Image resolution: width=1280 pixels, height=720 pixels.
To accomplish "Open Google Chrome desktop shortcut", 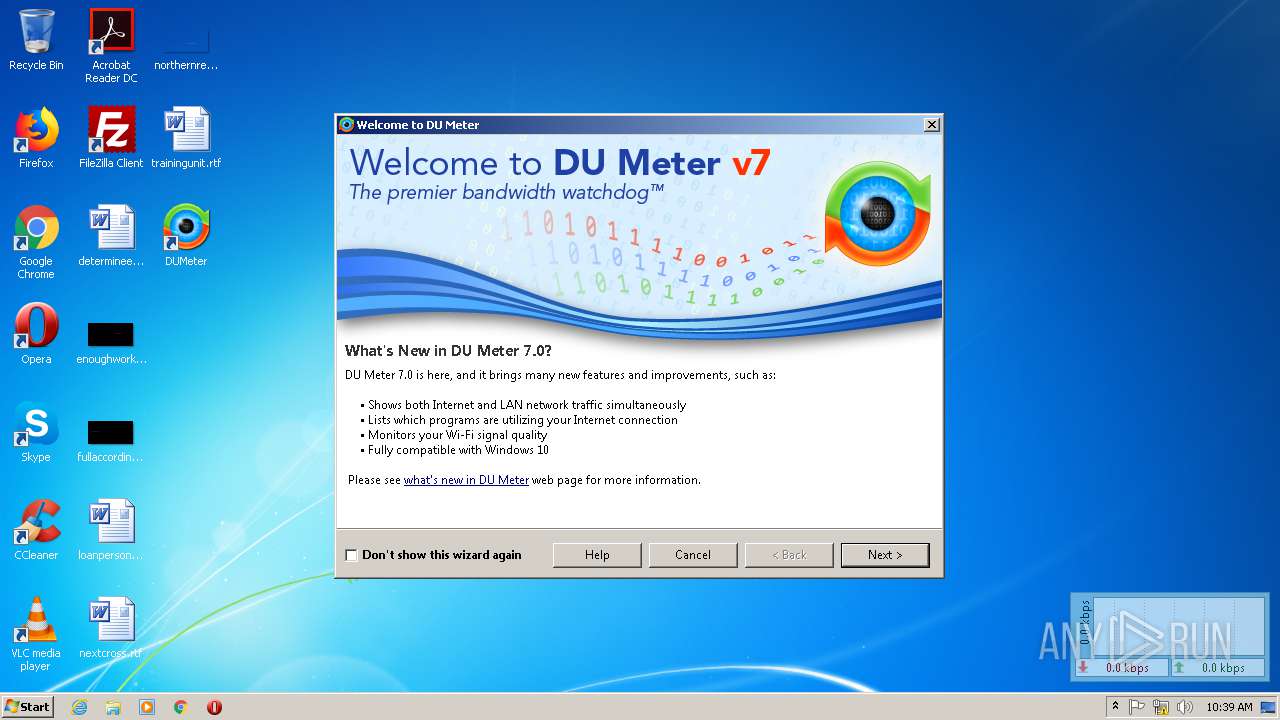I will pos(36,242).
